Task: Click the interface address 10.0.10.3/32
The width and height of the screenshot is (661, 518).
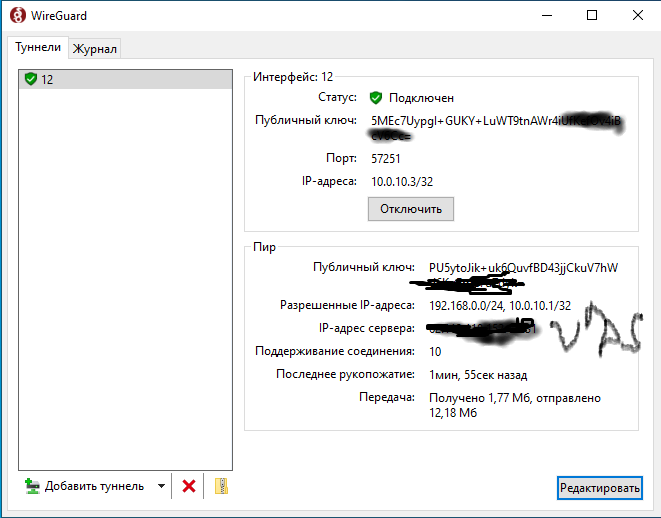Action: 402,182
